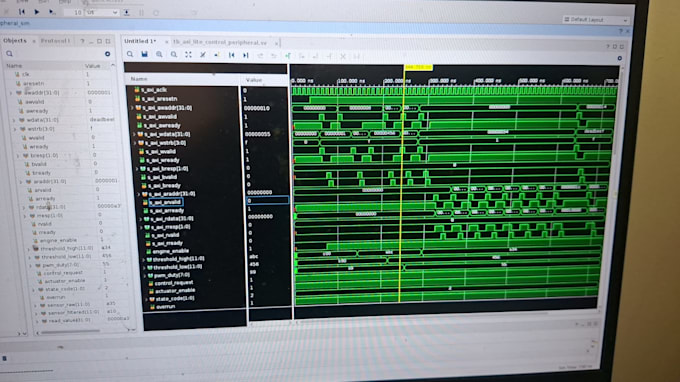Click the waveform Name column header
Image resolution: width=680 pixels, height=382 pixels.
[139, 79]
